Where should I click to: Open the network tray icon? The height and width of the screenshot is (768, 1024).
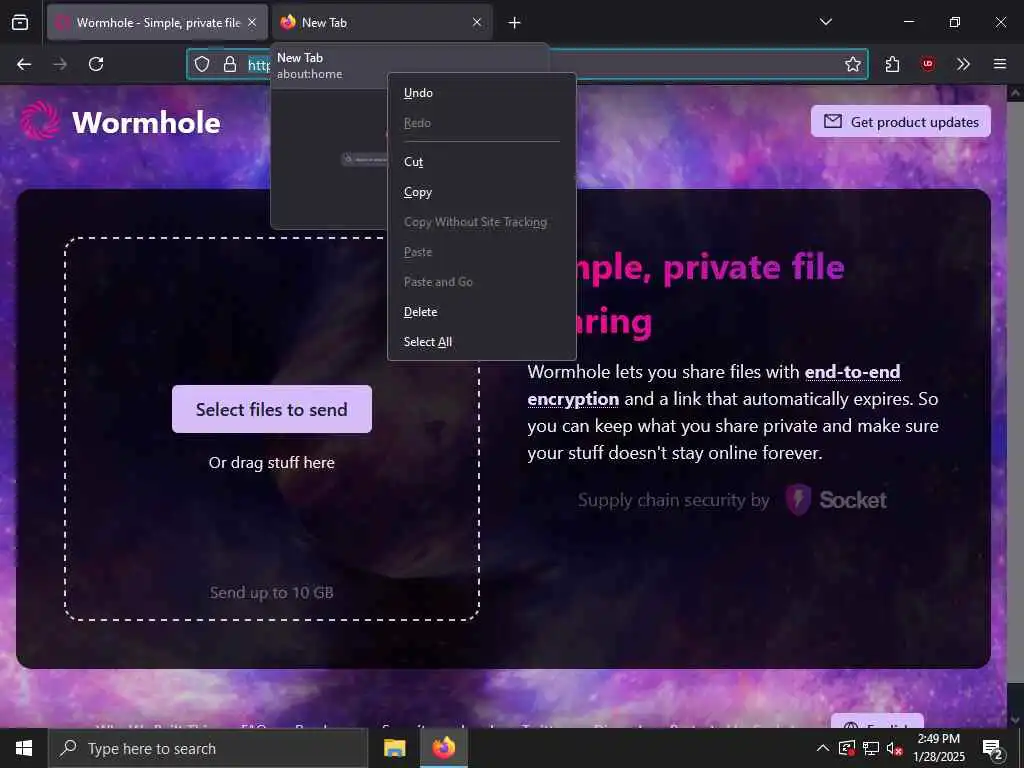pyautogui.click(x=871, y=748)
